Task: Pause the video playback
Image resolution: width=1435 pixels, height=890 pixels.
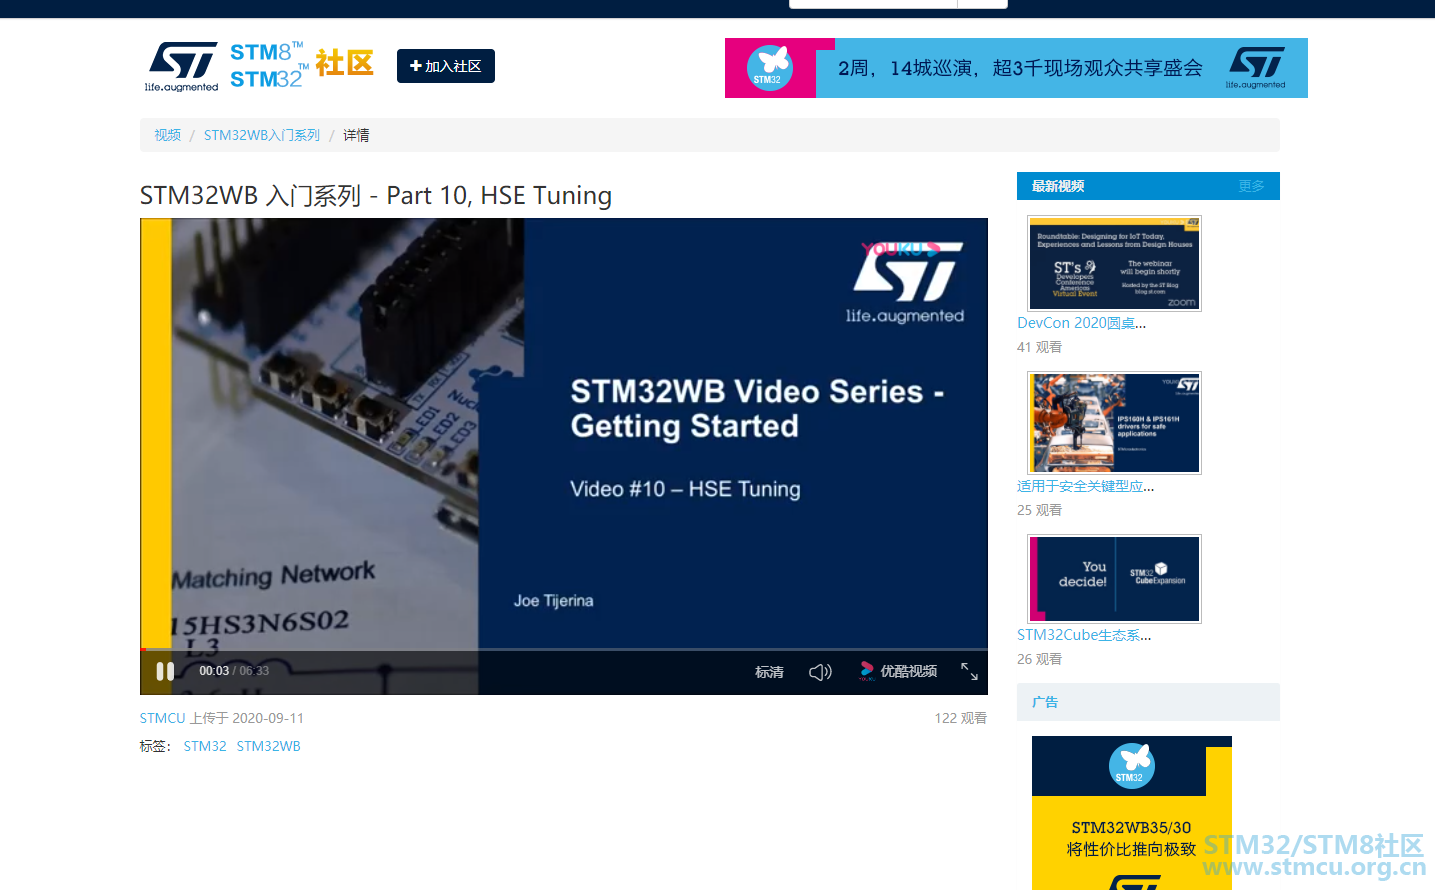Action: tap(165, 671)
